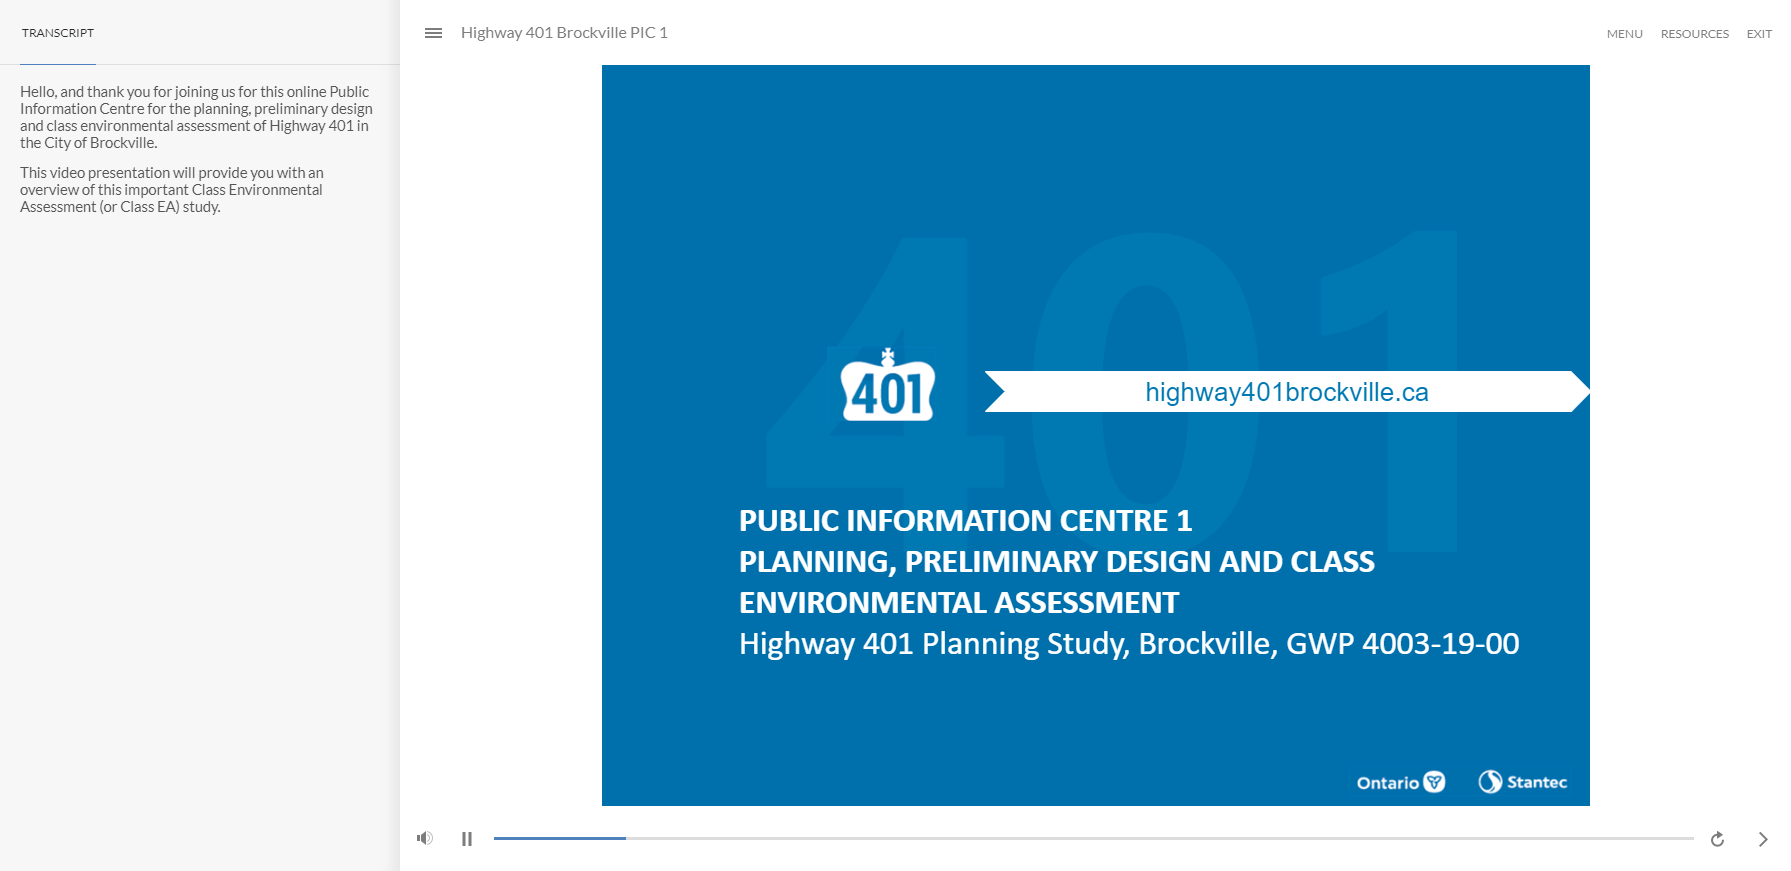Go to next slide using right chevron
This screenshot has width=1791, height=871.
[1762, 839]
